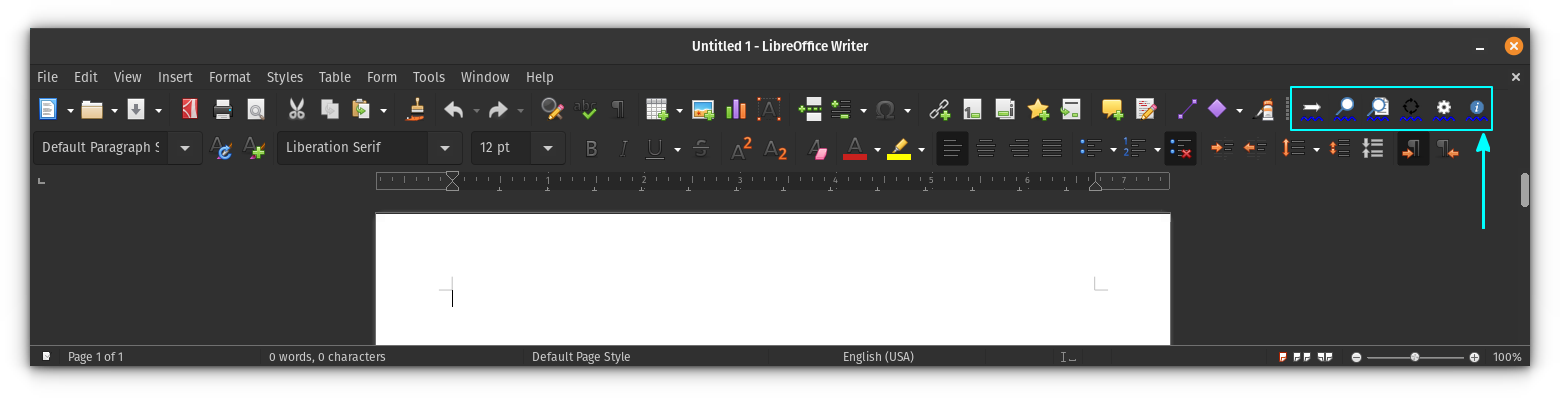The height and width of the screenshot is (398, 1560).
Task: Insert a chart using the chart icon
Action: coord(736,109)
